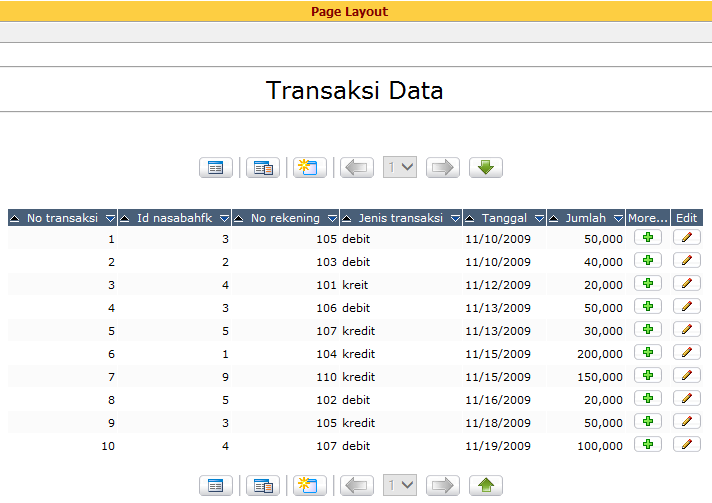The height and width of the screenshot is (503, 712).
Task: Click the Tanggal column header label
Action: tap(504, 218)
